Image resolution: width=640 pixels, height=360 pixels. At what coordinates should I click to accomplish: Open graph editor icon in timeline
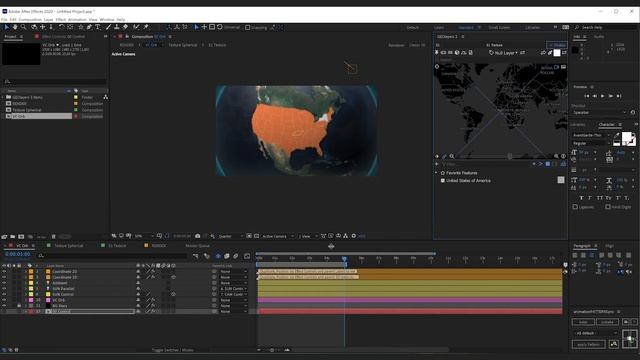[x=247, y=256]
